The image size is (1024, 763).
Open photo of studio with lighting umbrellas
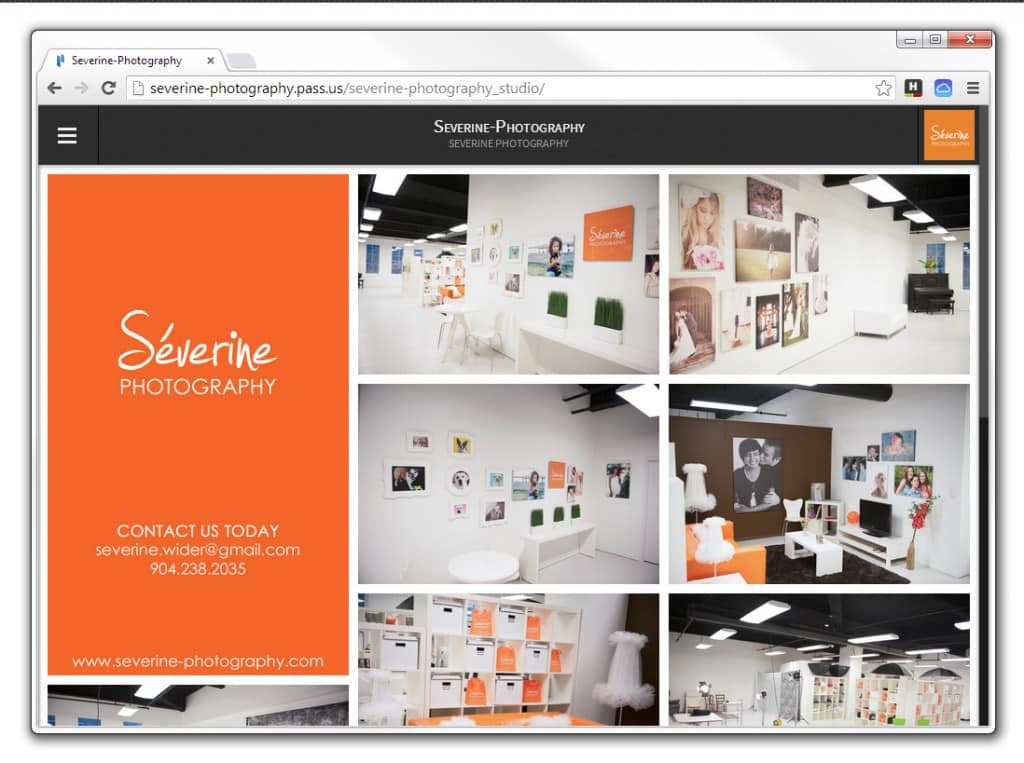coord(819,660)
